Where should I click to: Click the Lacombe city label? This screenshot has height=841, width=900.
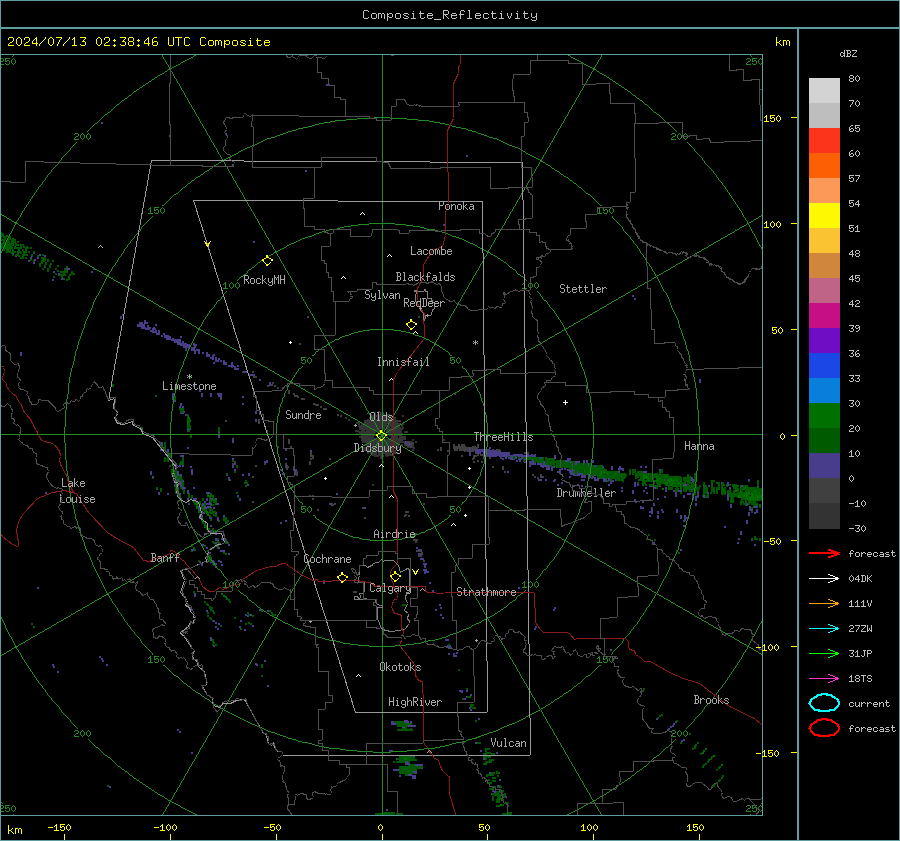[431, 251]
